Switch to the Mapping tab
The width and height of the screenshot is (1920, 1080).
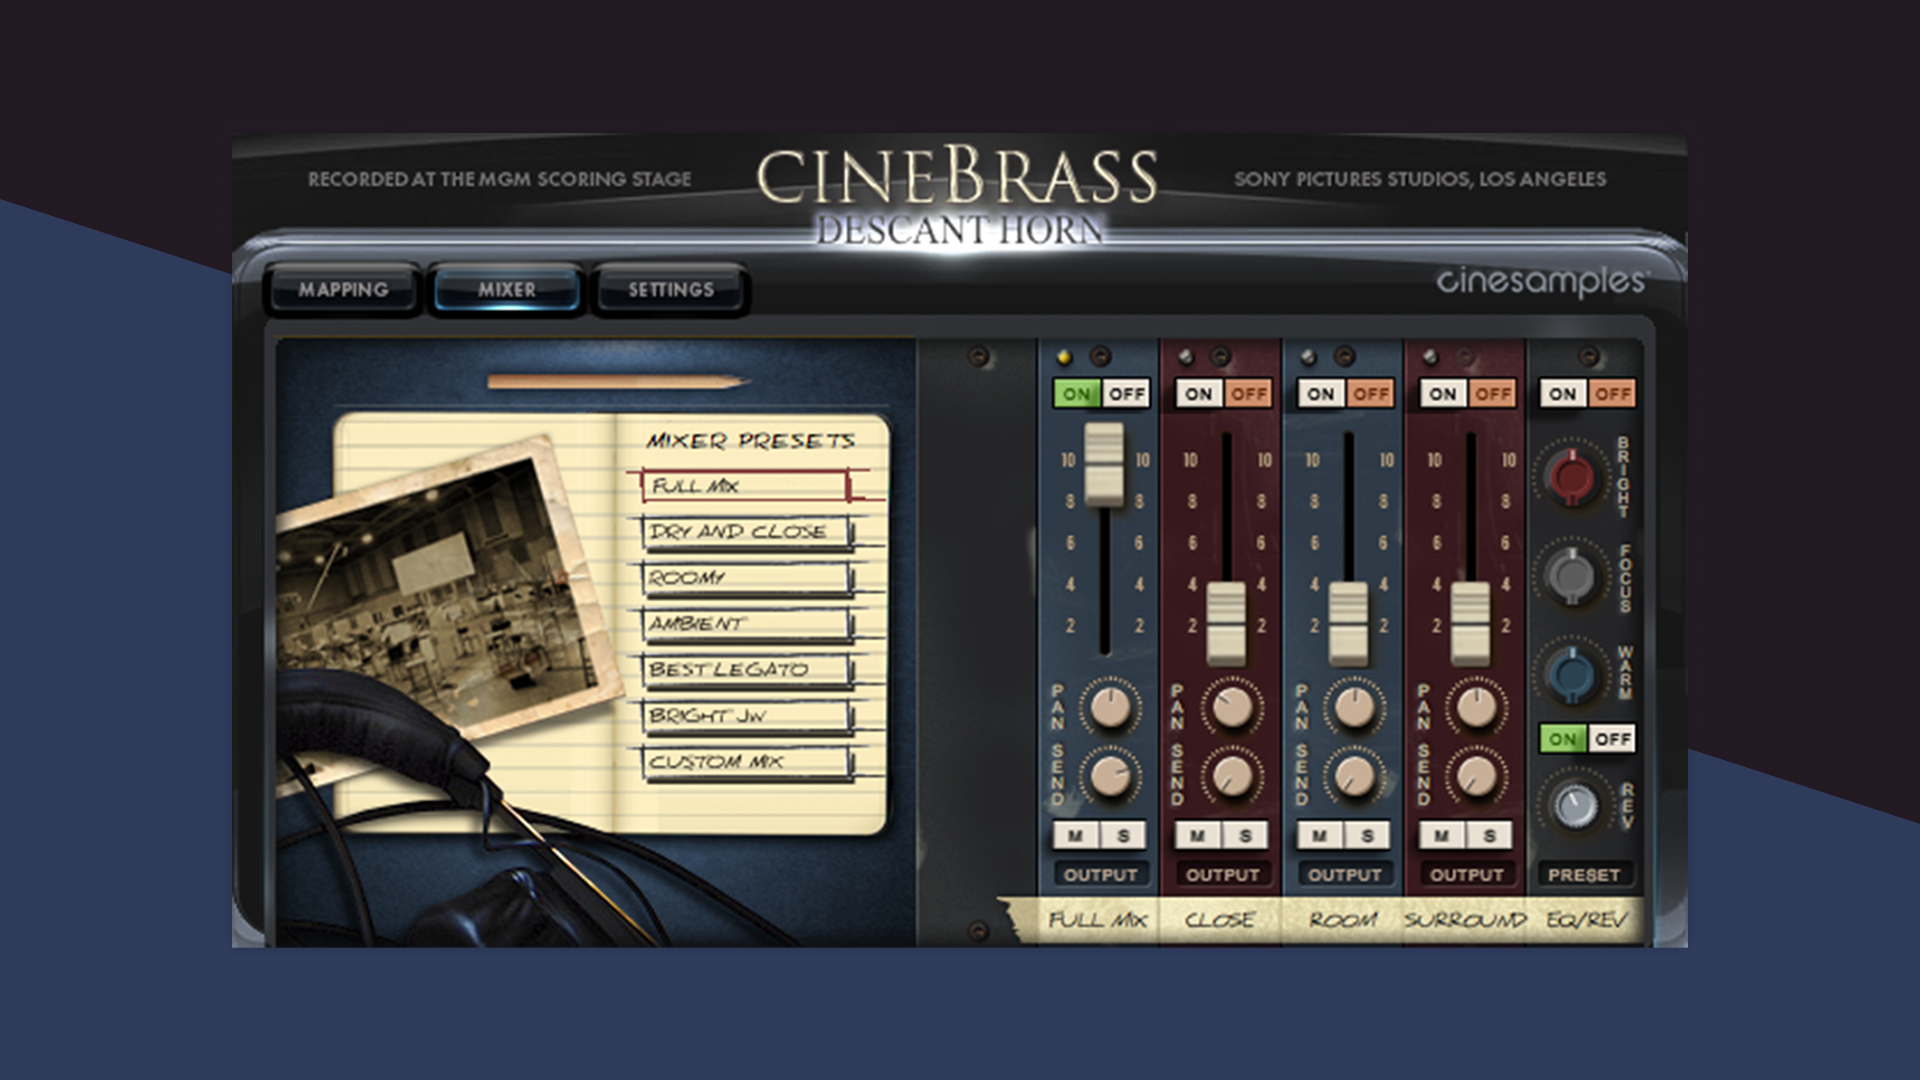click(343, 289)
